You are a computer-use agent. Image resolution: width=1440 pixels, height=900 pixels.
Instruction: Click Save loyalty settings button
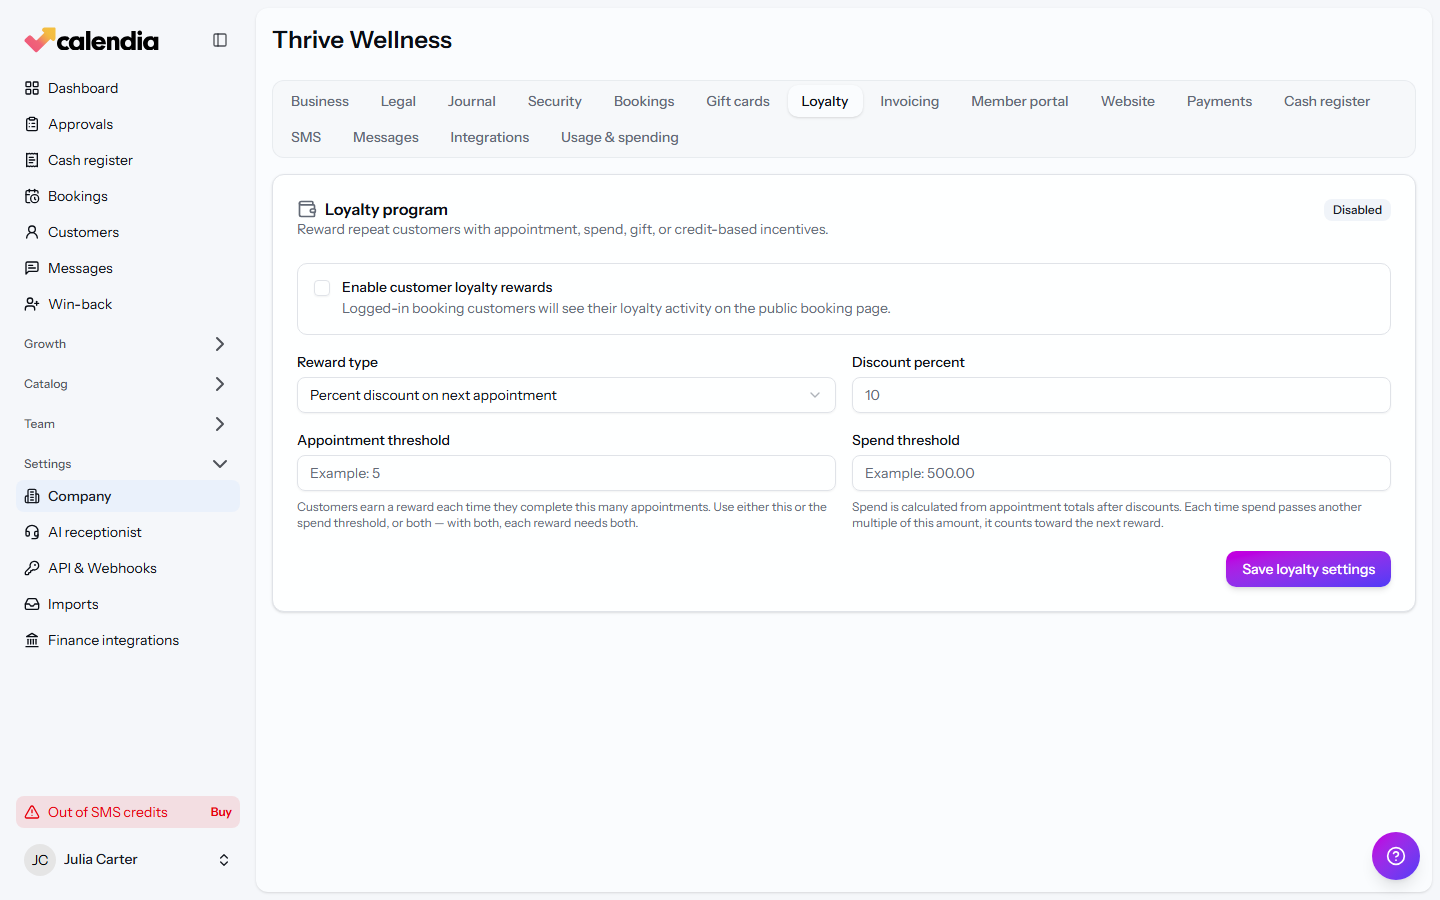click(x=1308, y=569)
